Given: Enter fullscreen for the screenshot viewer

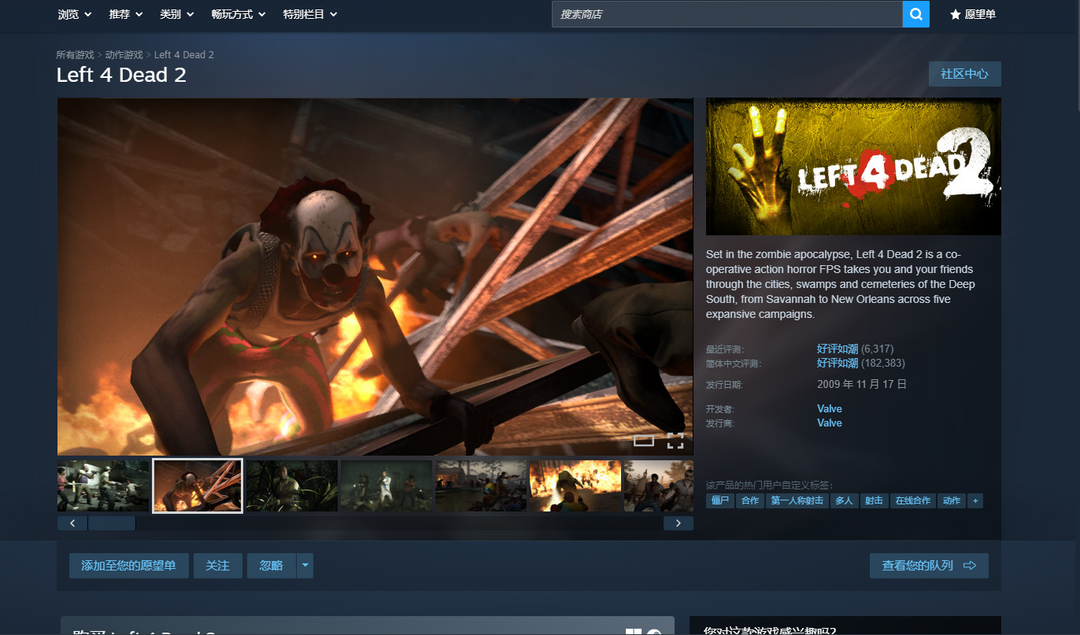Looking at the screenshot, I should (675, 440).
